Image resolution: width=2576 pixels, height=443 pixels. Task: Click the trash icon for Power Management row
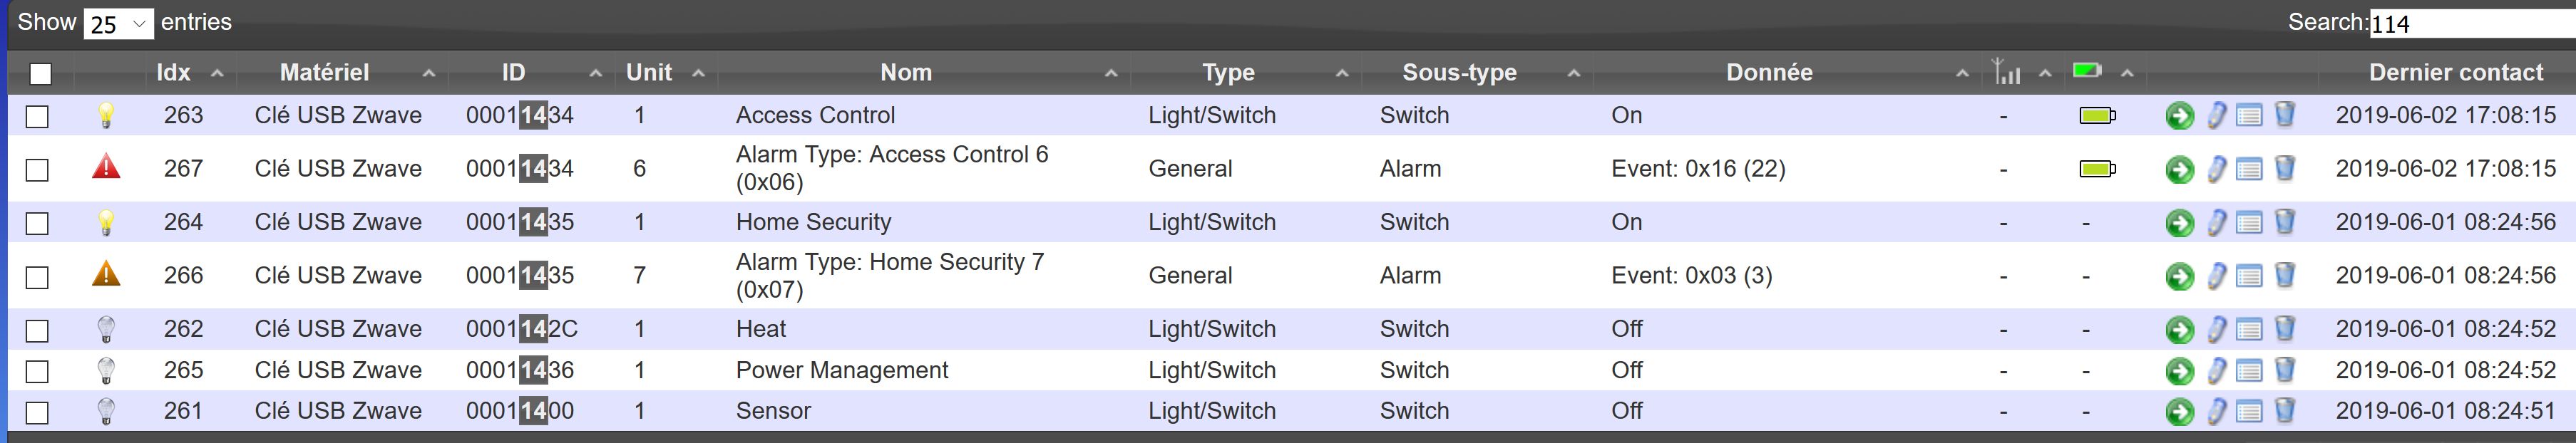(2284, 370)
